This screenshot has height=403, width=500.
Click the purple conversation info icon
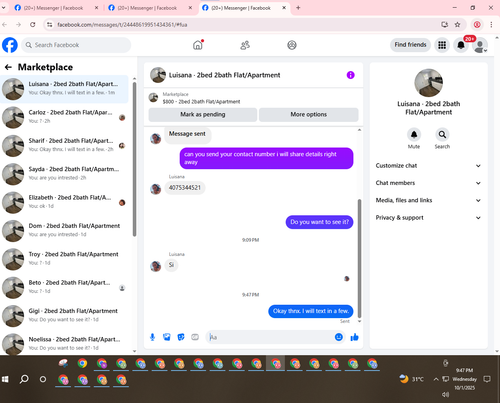pyautogui.click(x=350, y=75)
